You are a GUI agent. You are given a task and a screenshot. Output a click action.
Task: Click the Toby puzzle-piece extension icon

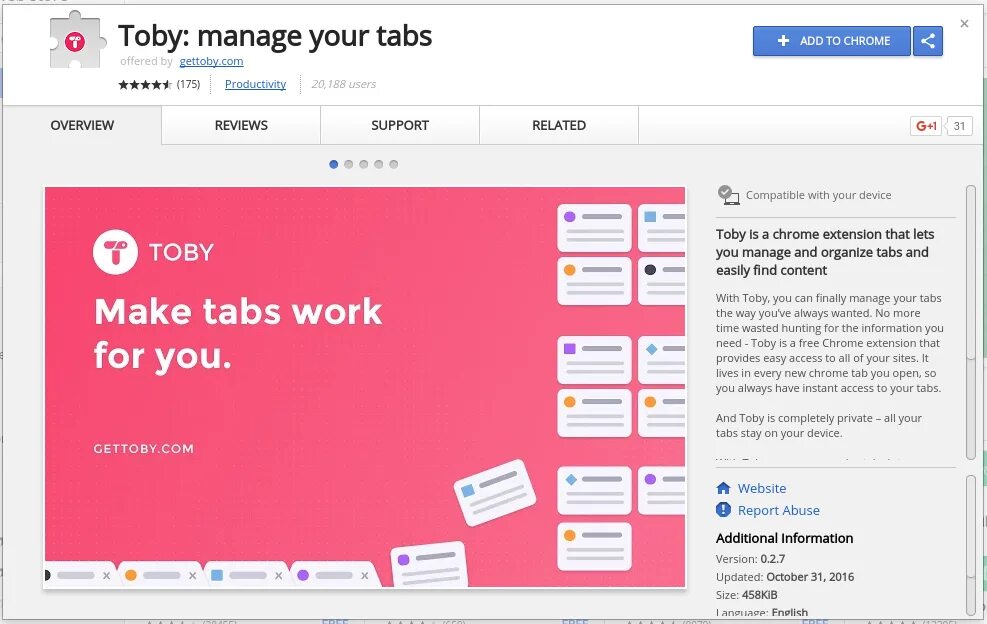tap(78, 39)
